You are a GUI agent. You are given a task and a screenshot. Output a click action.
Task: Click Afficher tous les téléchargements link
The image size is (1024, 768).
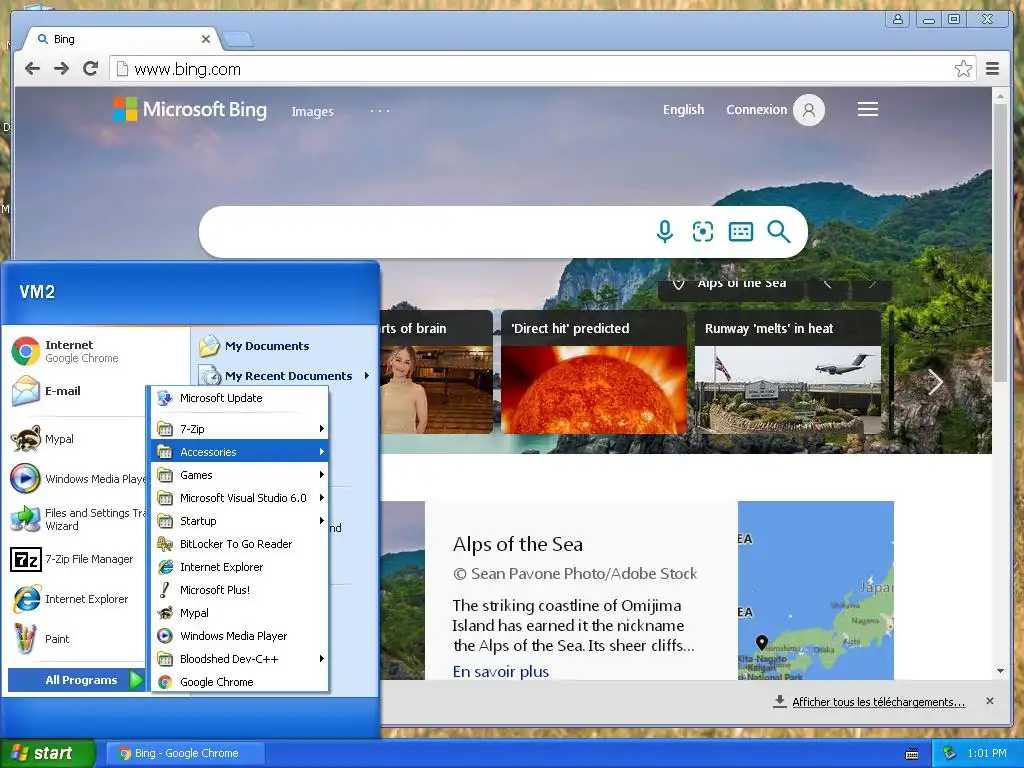(878, 702)
